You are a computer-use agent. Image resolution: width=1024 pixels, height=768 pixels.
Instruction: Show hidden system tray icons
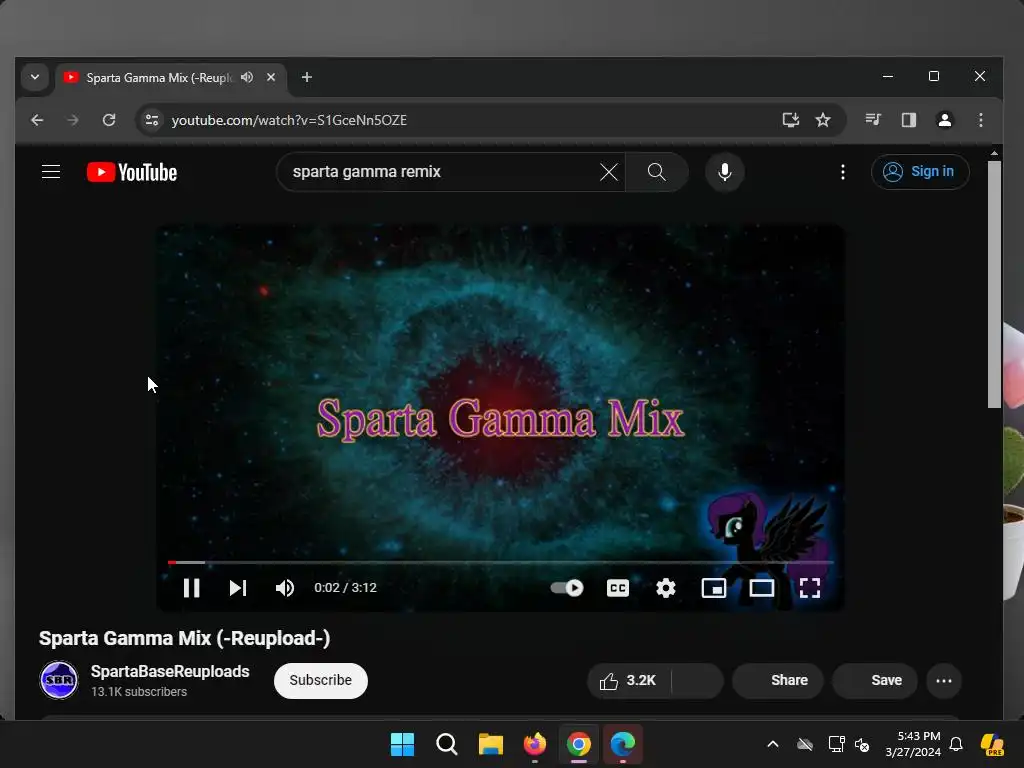point(773,744)
